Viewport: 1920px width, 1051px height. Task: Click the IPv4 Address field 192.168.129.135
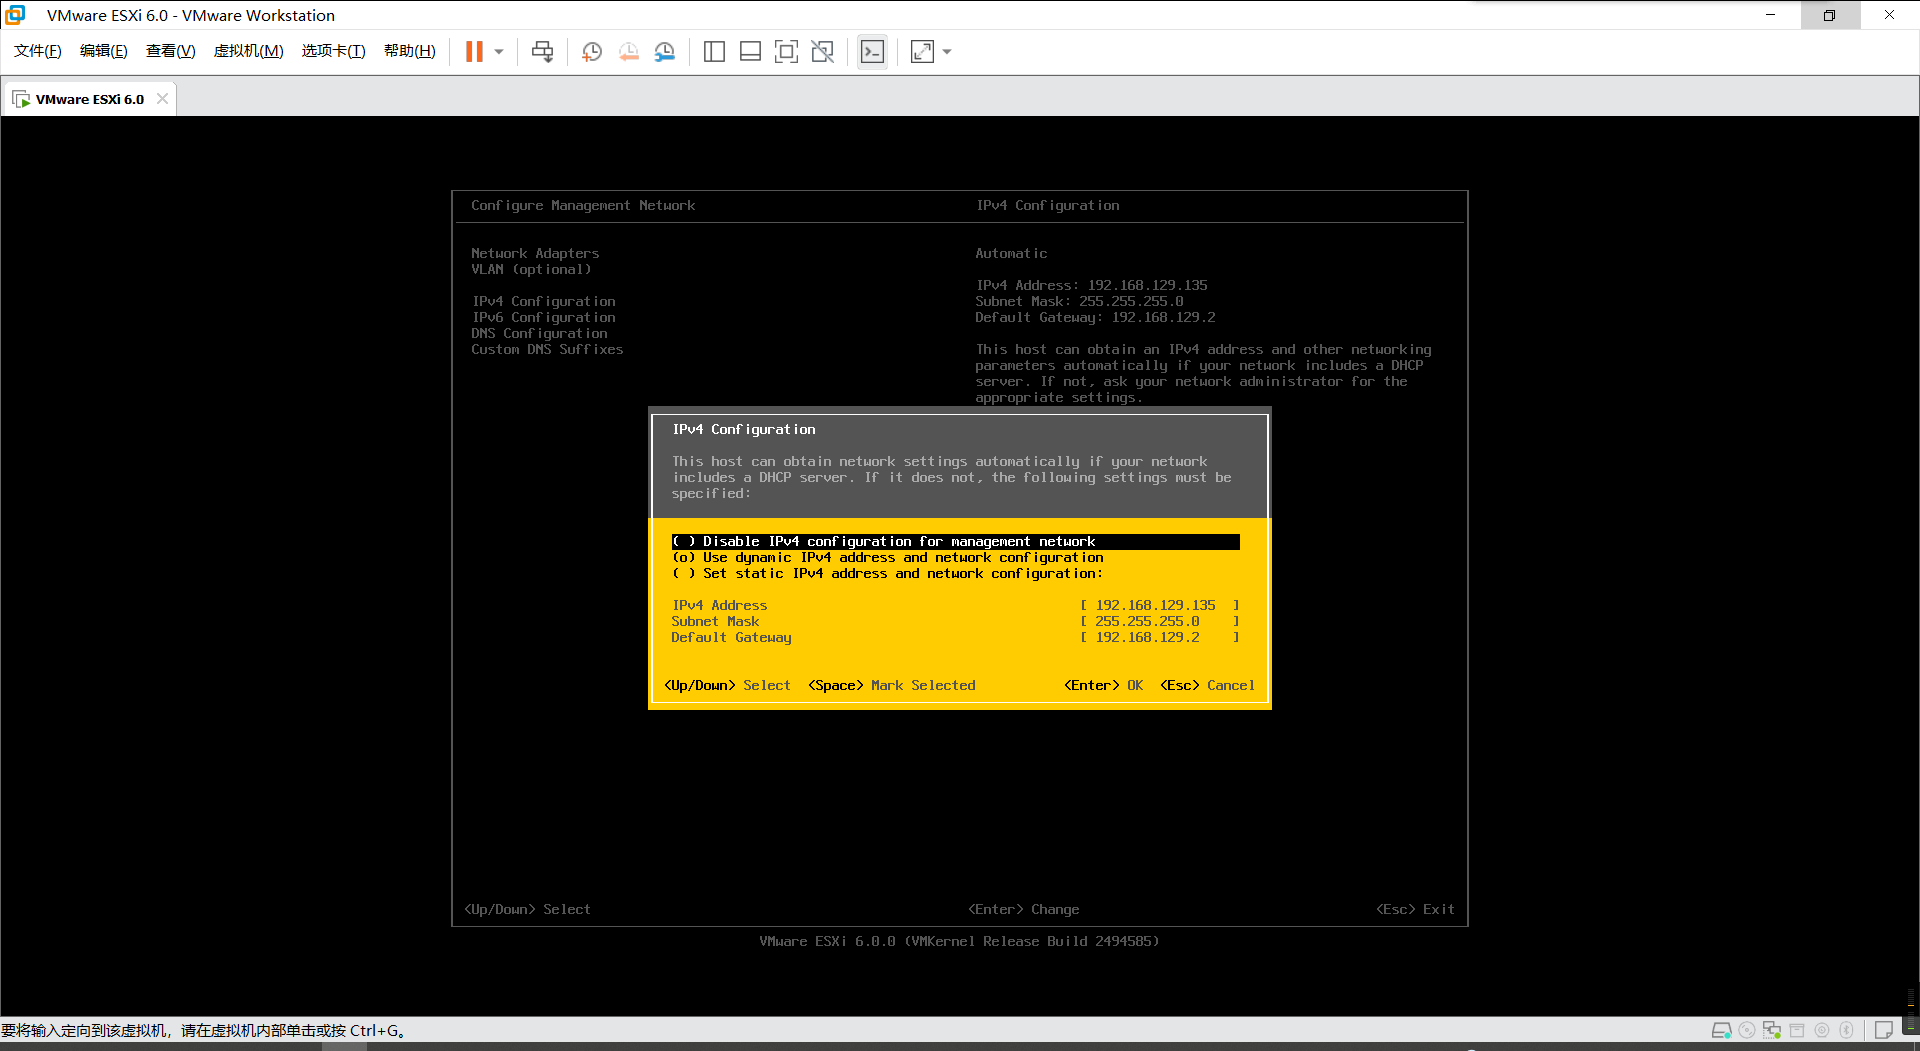[x=1160, y=606]
